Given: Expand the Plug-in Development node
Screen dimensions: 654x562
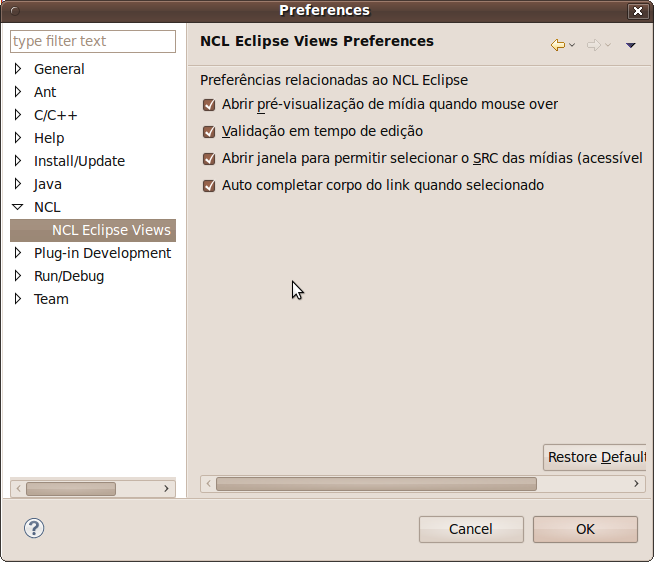Looking at the screenshot, I should 18,253.
